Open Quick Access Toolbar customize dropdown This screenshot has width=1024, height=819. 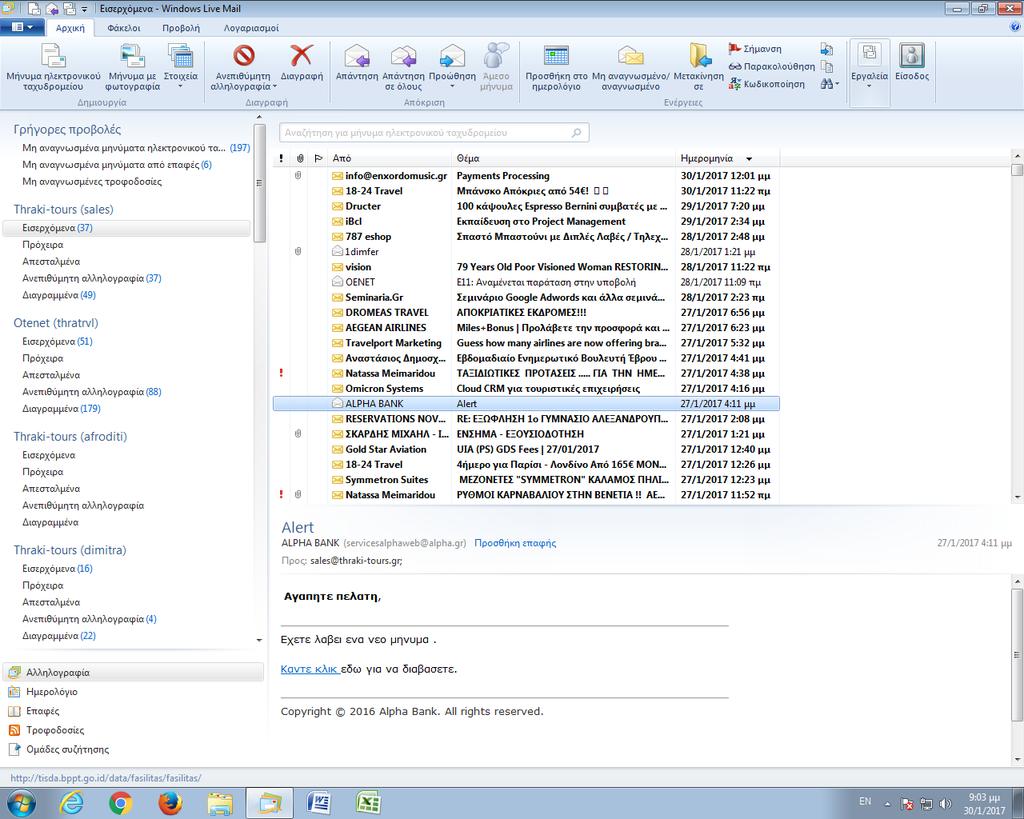tap(85, 9)
